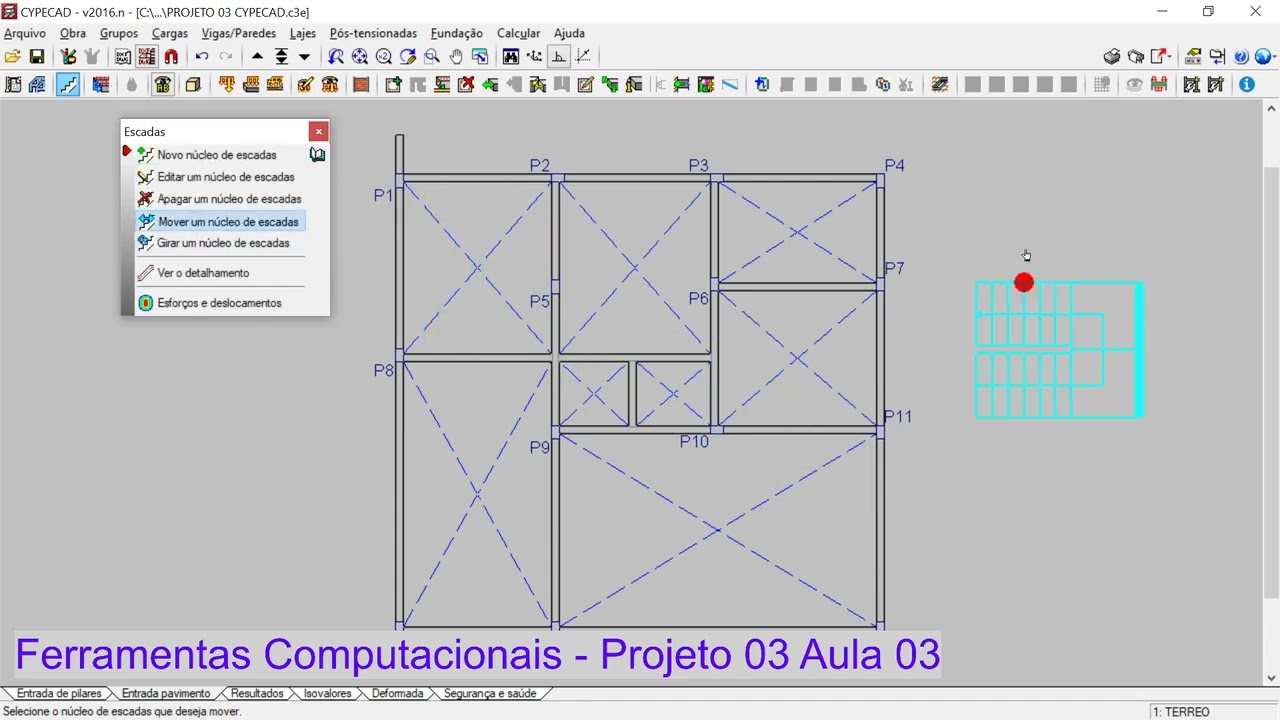Click the printer icon in the toolbar
This screenshot has width=1280, height=720.
pos(1112,57)
